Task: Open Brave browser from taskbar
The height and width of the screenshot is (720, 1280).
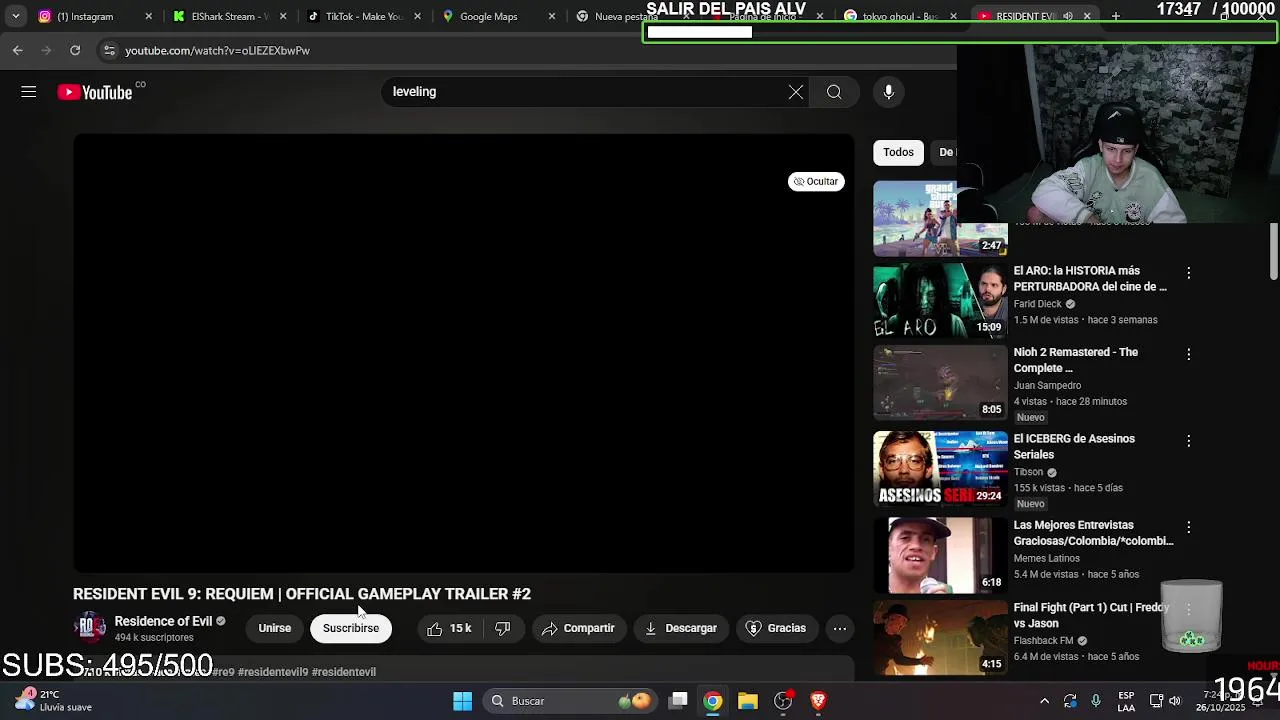Action: point(818,701)
